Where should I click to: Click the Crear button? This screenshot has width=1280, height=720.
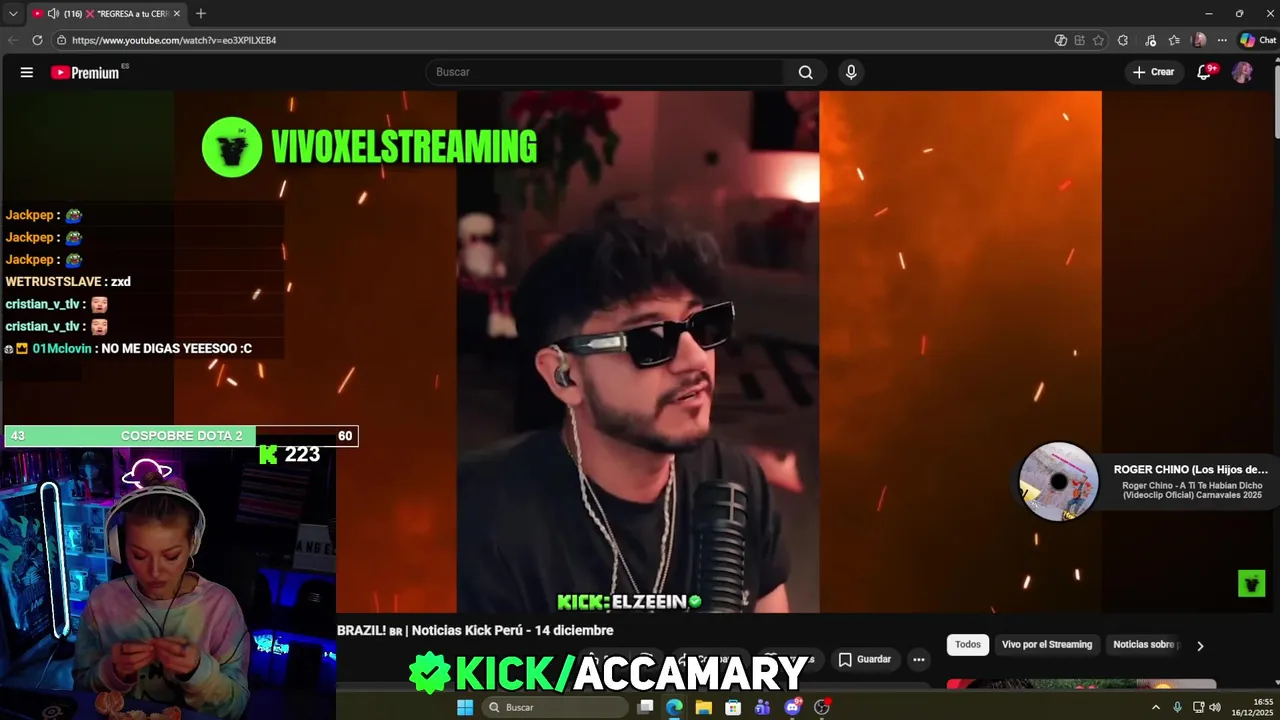(1153, 72)
